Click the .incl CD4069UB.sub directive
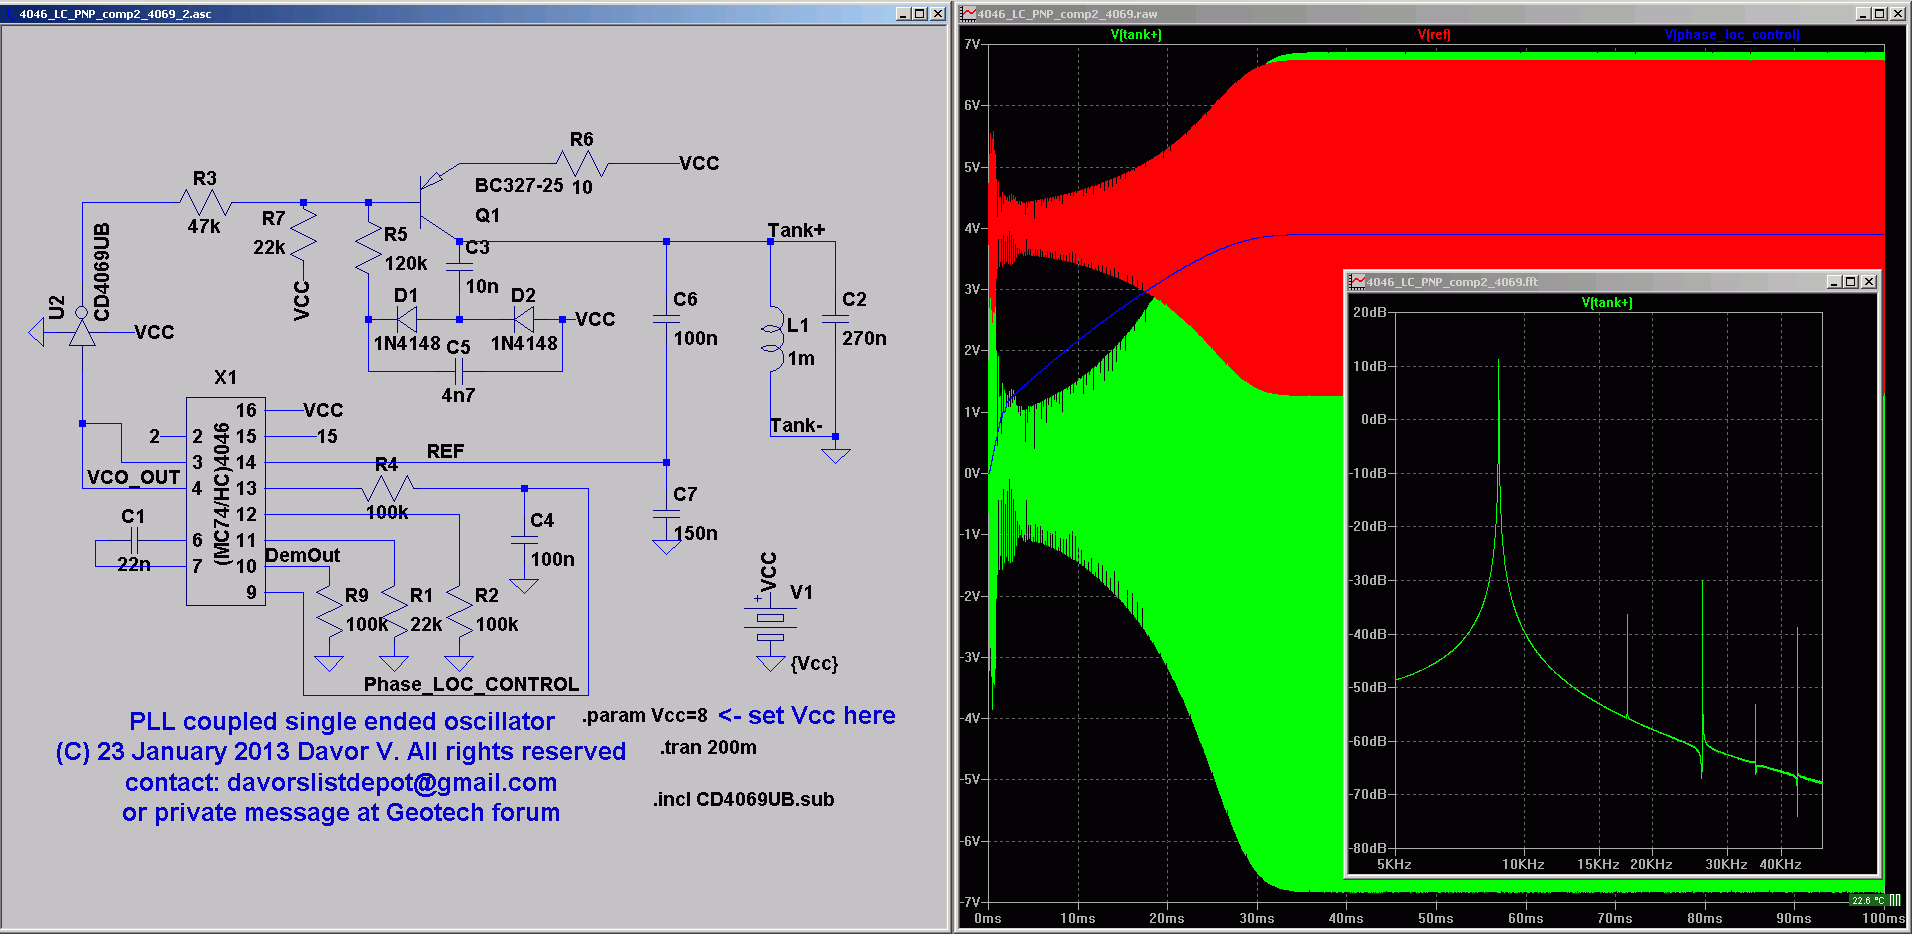The image size is (1912, 934). coord(744,800)
